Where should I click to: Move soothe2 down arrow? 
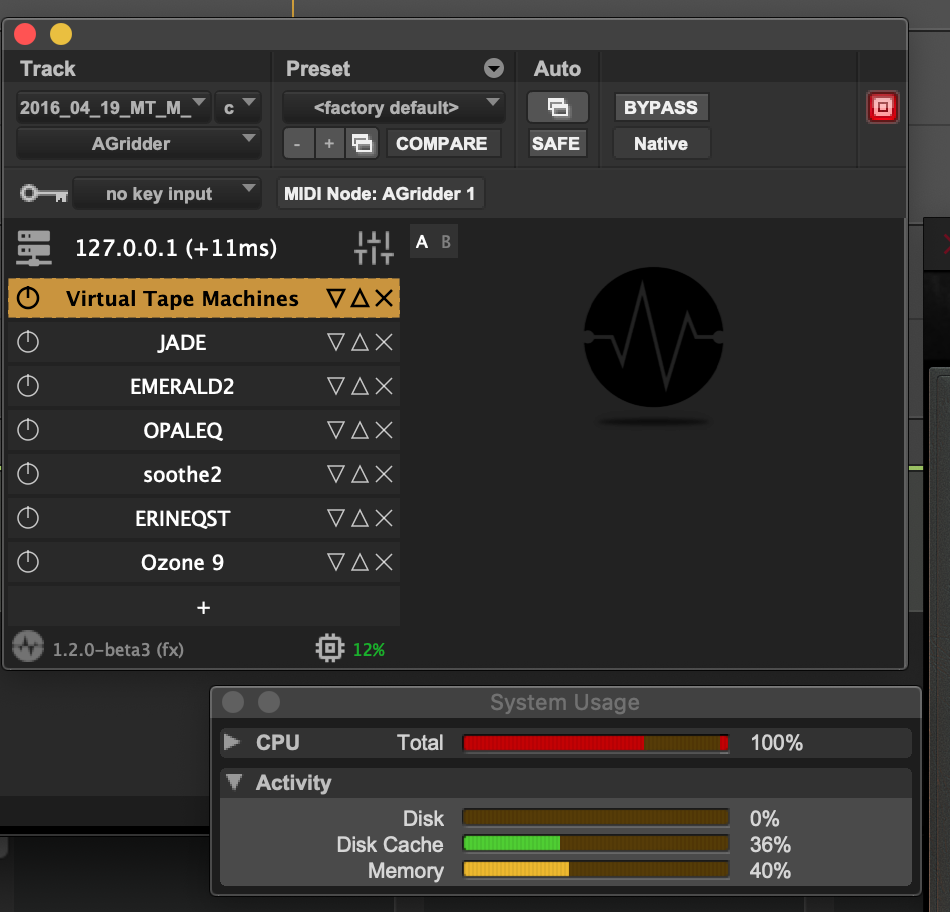click(336, 474)
